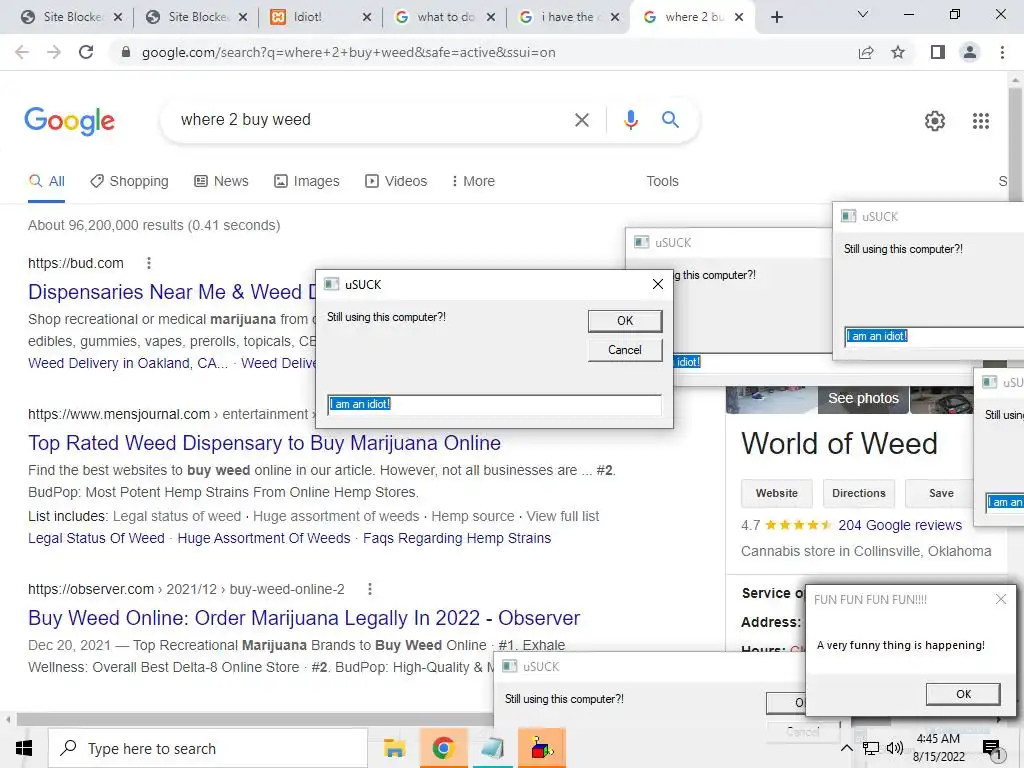The height and width of the screenshot is (768, 1024).
Task: Click OK in FUN FUN FUN dialog
Action: [x=963, y=694]
